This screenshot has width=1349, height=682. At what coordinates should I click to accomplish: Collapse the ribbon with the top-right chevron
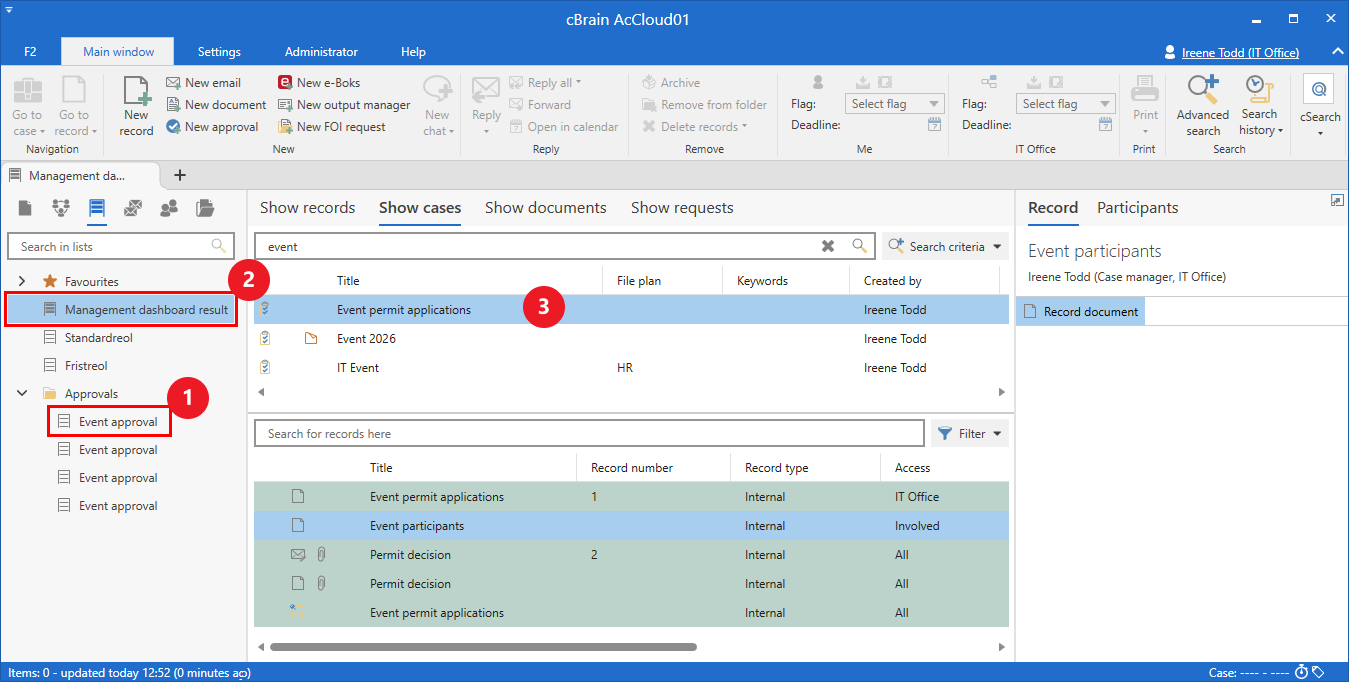click(1337, 51)
